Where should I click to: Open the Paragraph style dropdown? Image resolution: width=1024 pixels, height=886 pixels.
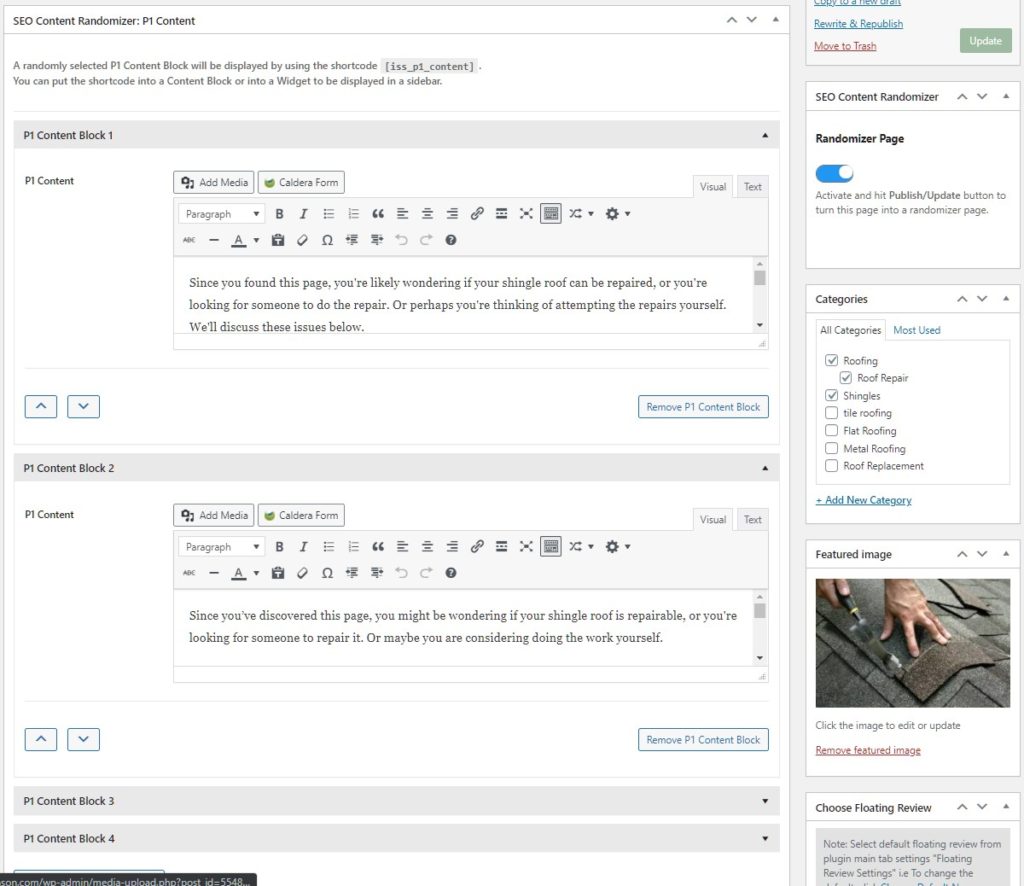(220, 213)
